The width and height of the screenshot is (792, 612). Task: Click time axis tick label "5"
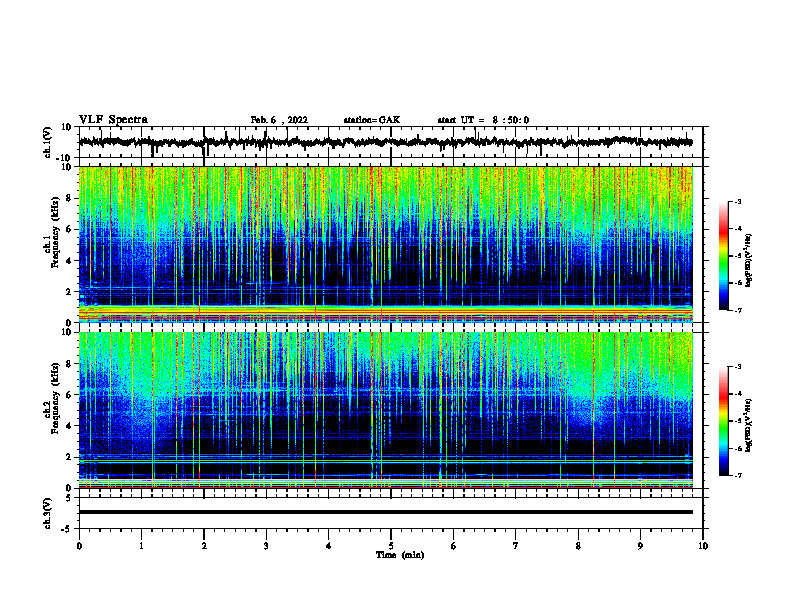391,546
